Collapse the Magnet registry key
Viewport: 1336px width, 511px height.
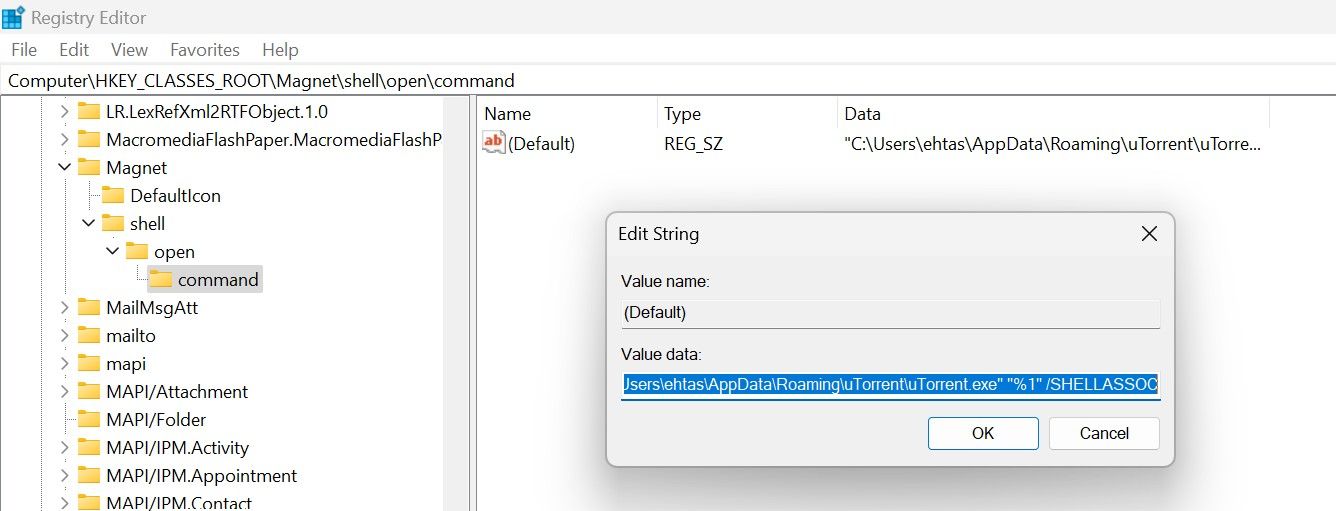(x=65, y=167)
